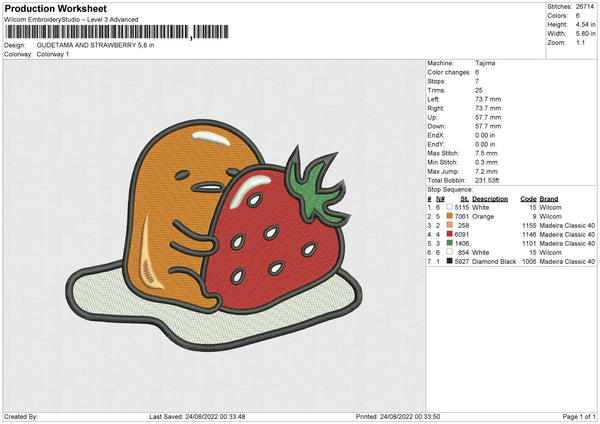Screen dimensions: 600x424
Task: Click the 'Page 1 of 1' footer text
Action: [x=579, y=416]
